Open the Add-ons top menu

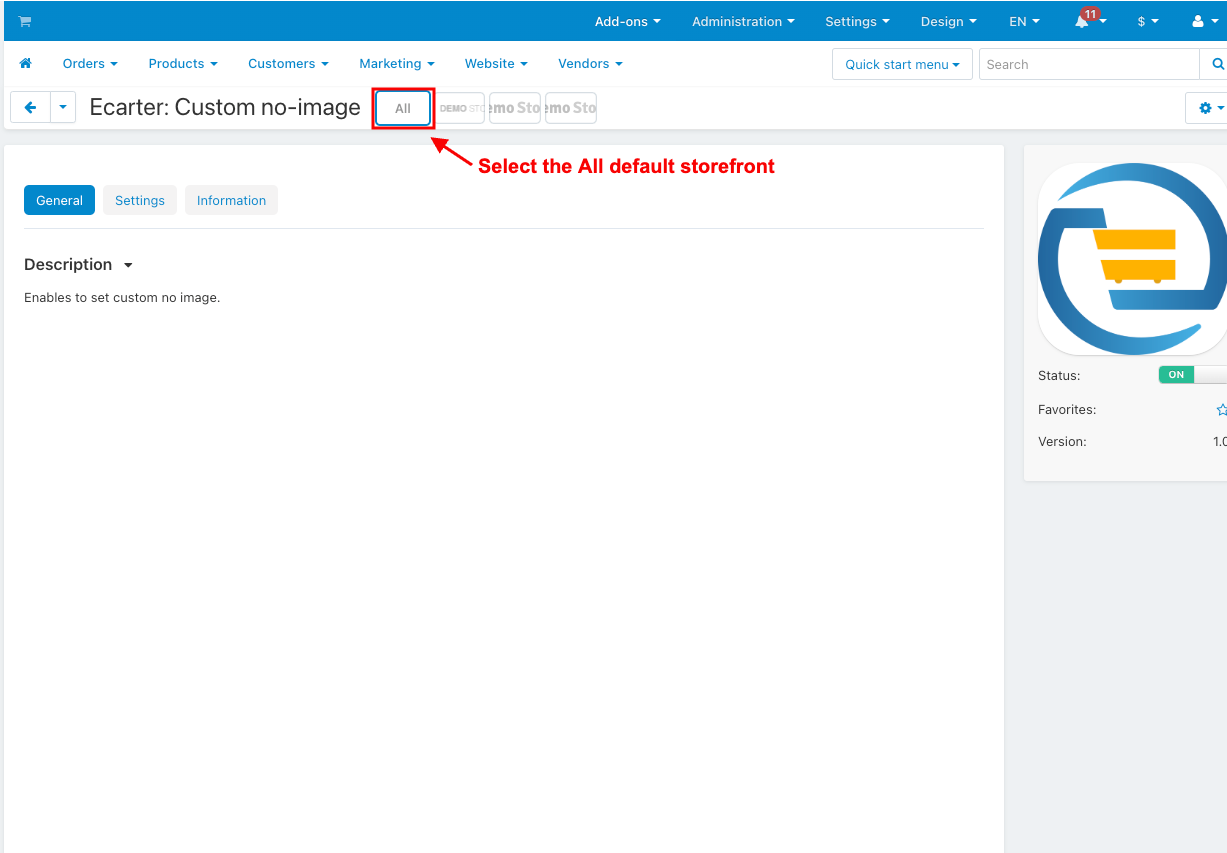pyautogui.click(x=627, y=21)
